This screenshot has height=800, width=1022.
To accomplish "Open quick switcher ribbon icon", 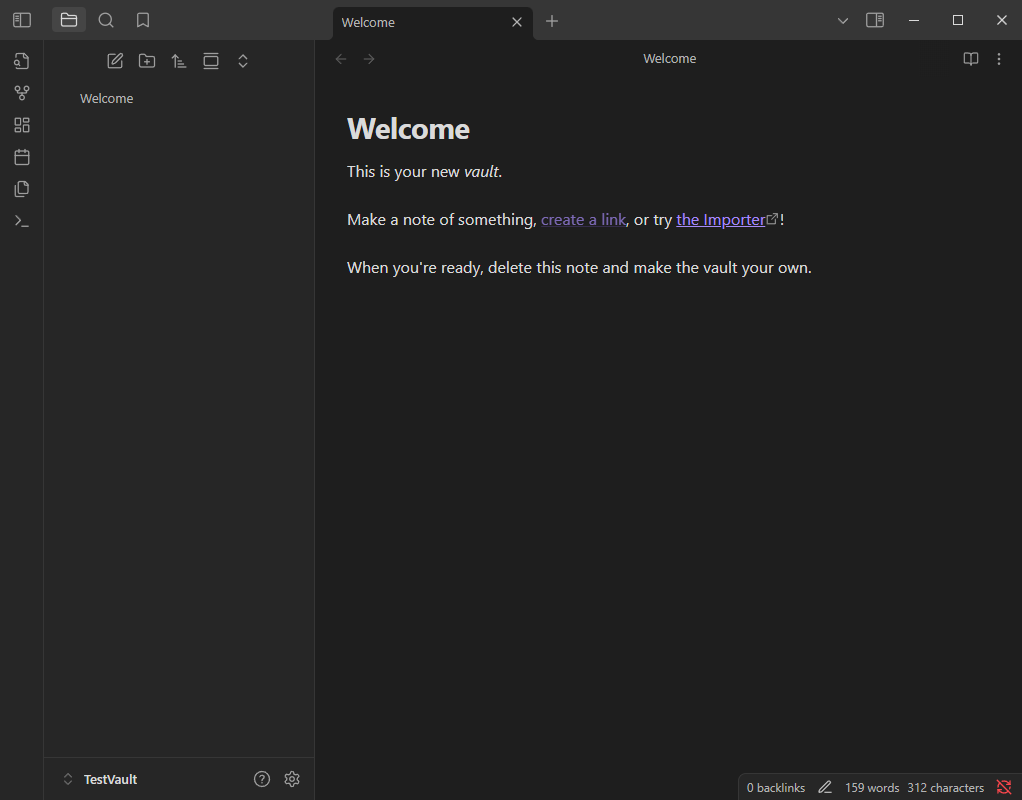I will (22, 61).
